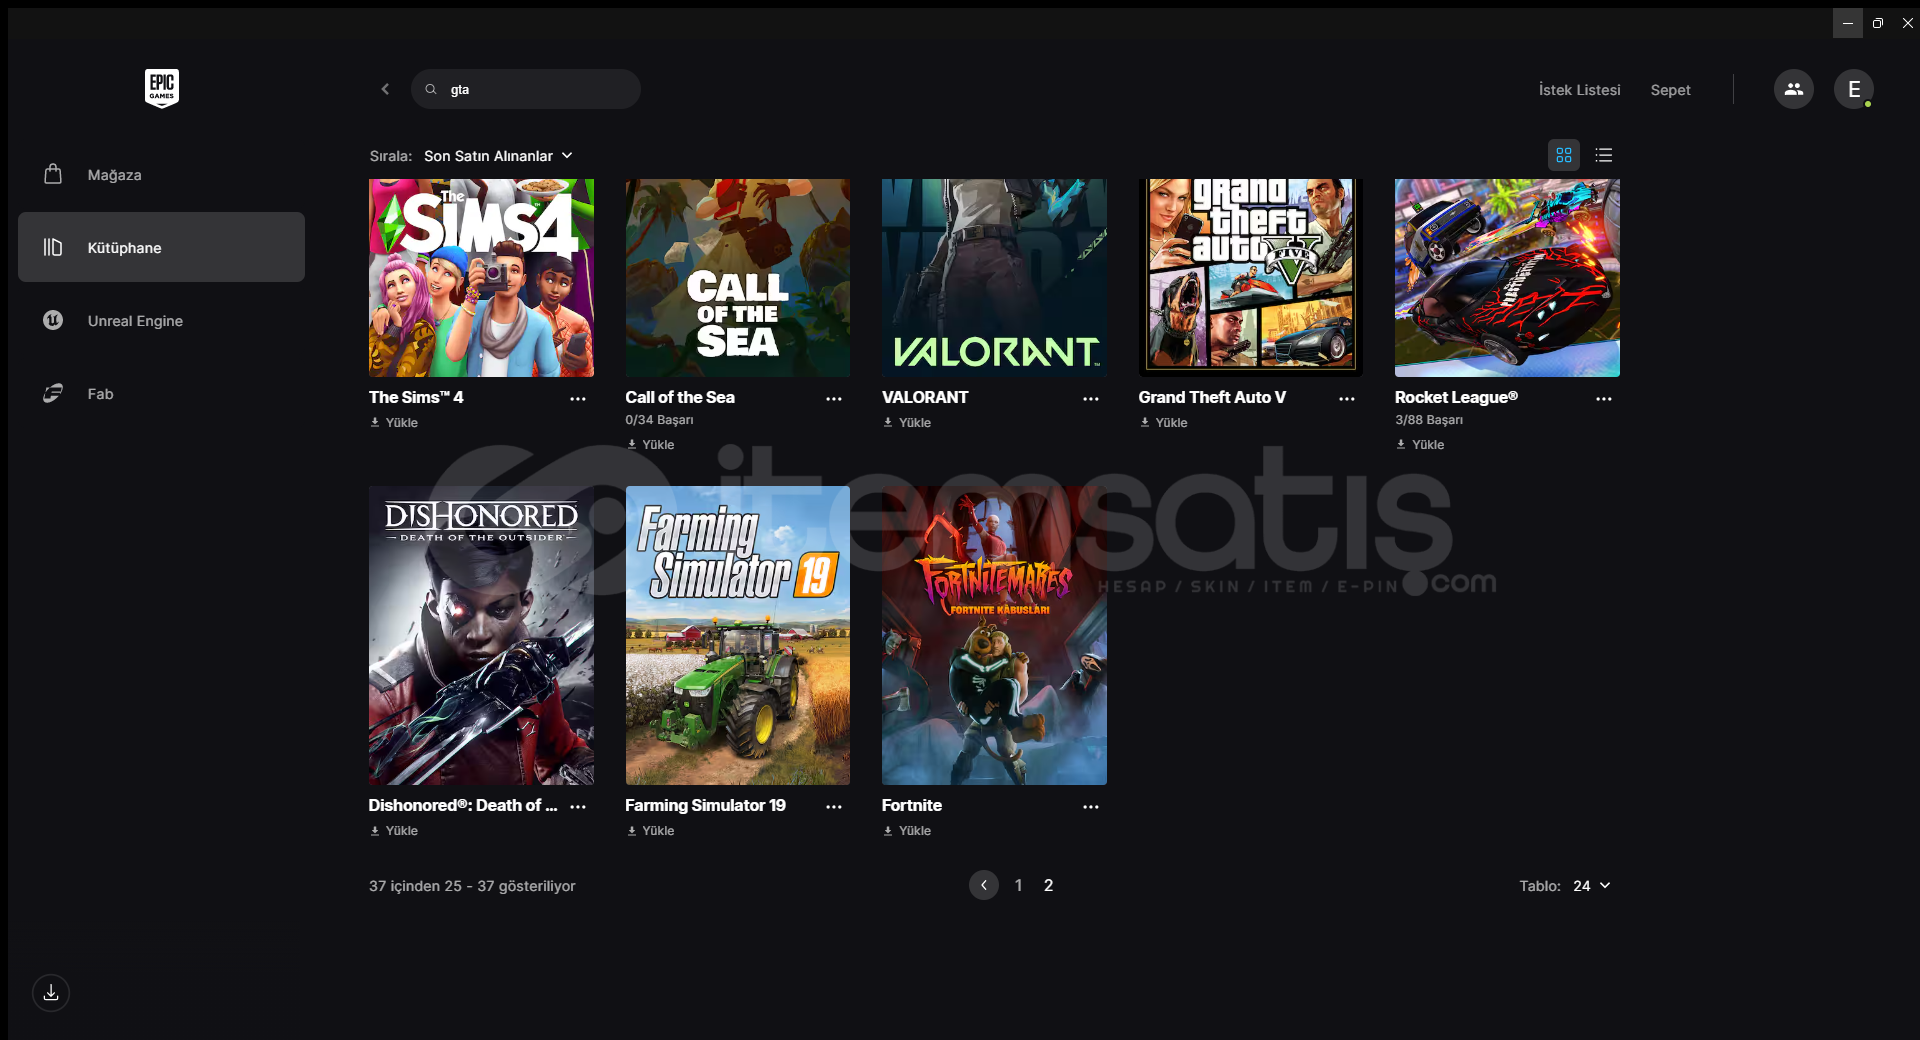Open the Tablo items-per-page dropdown
This screenshot has width=1920, height=1040.
tap(1591, 886)
